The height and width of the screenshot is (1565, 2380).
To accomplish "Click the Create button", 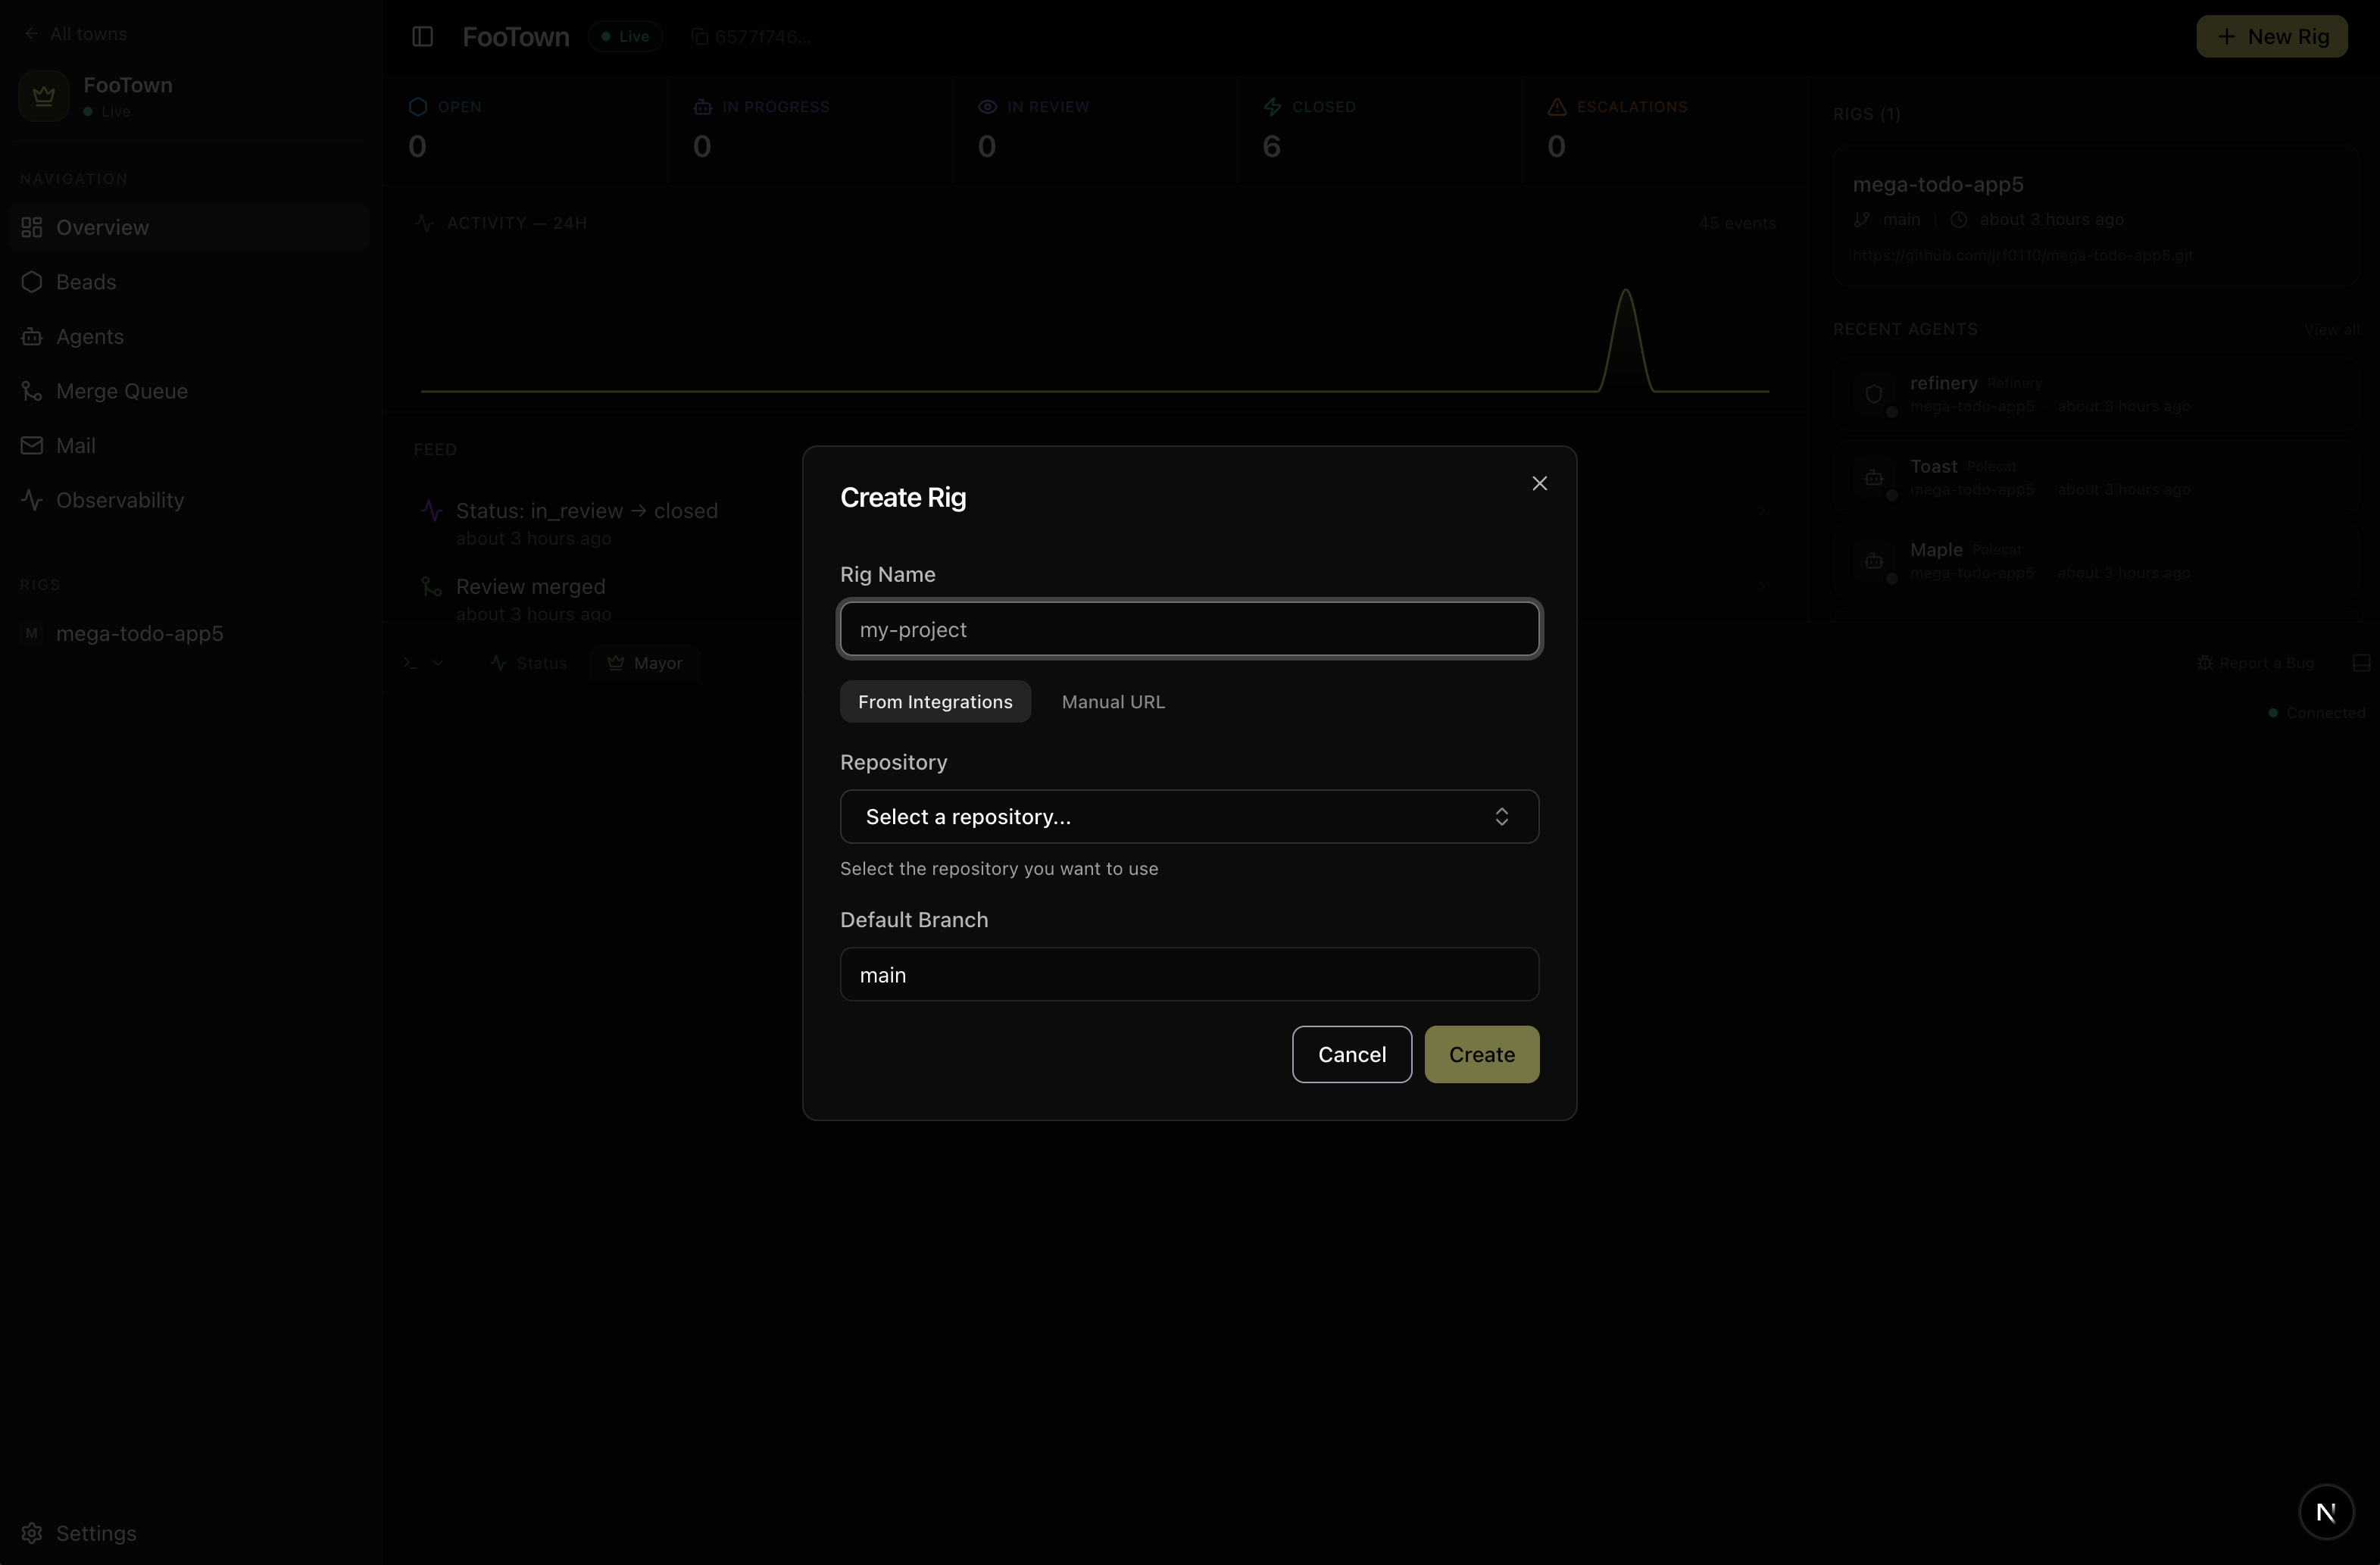I will 1482,1054.
